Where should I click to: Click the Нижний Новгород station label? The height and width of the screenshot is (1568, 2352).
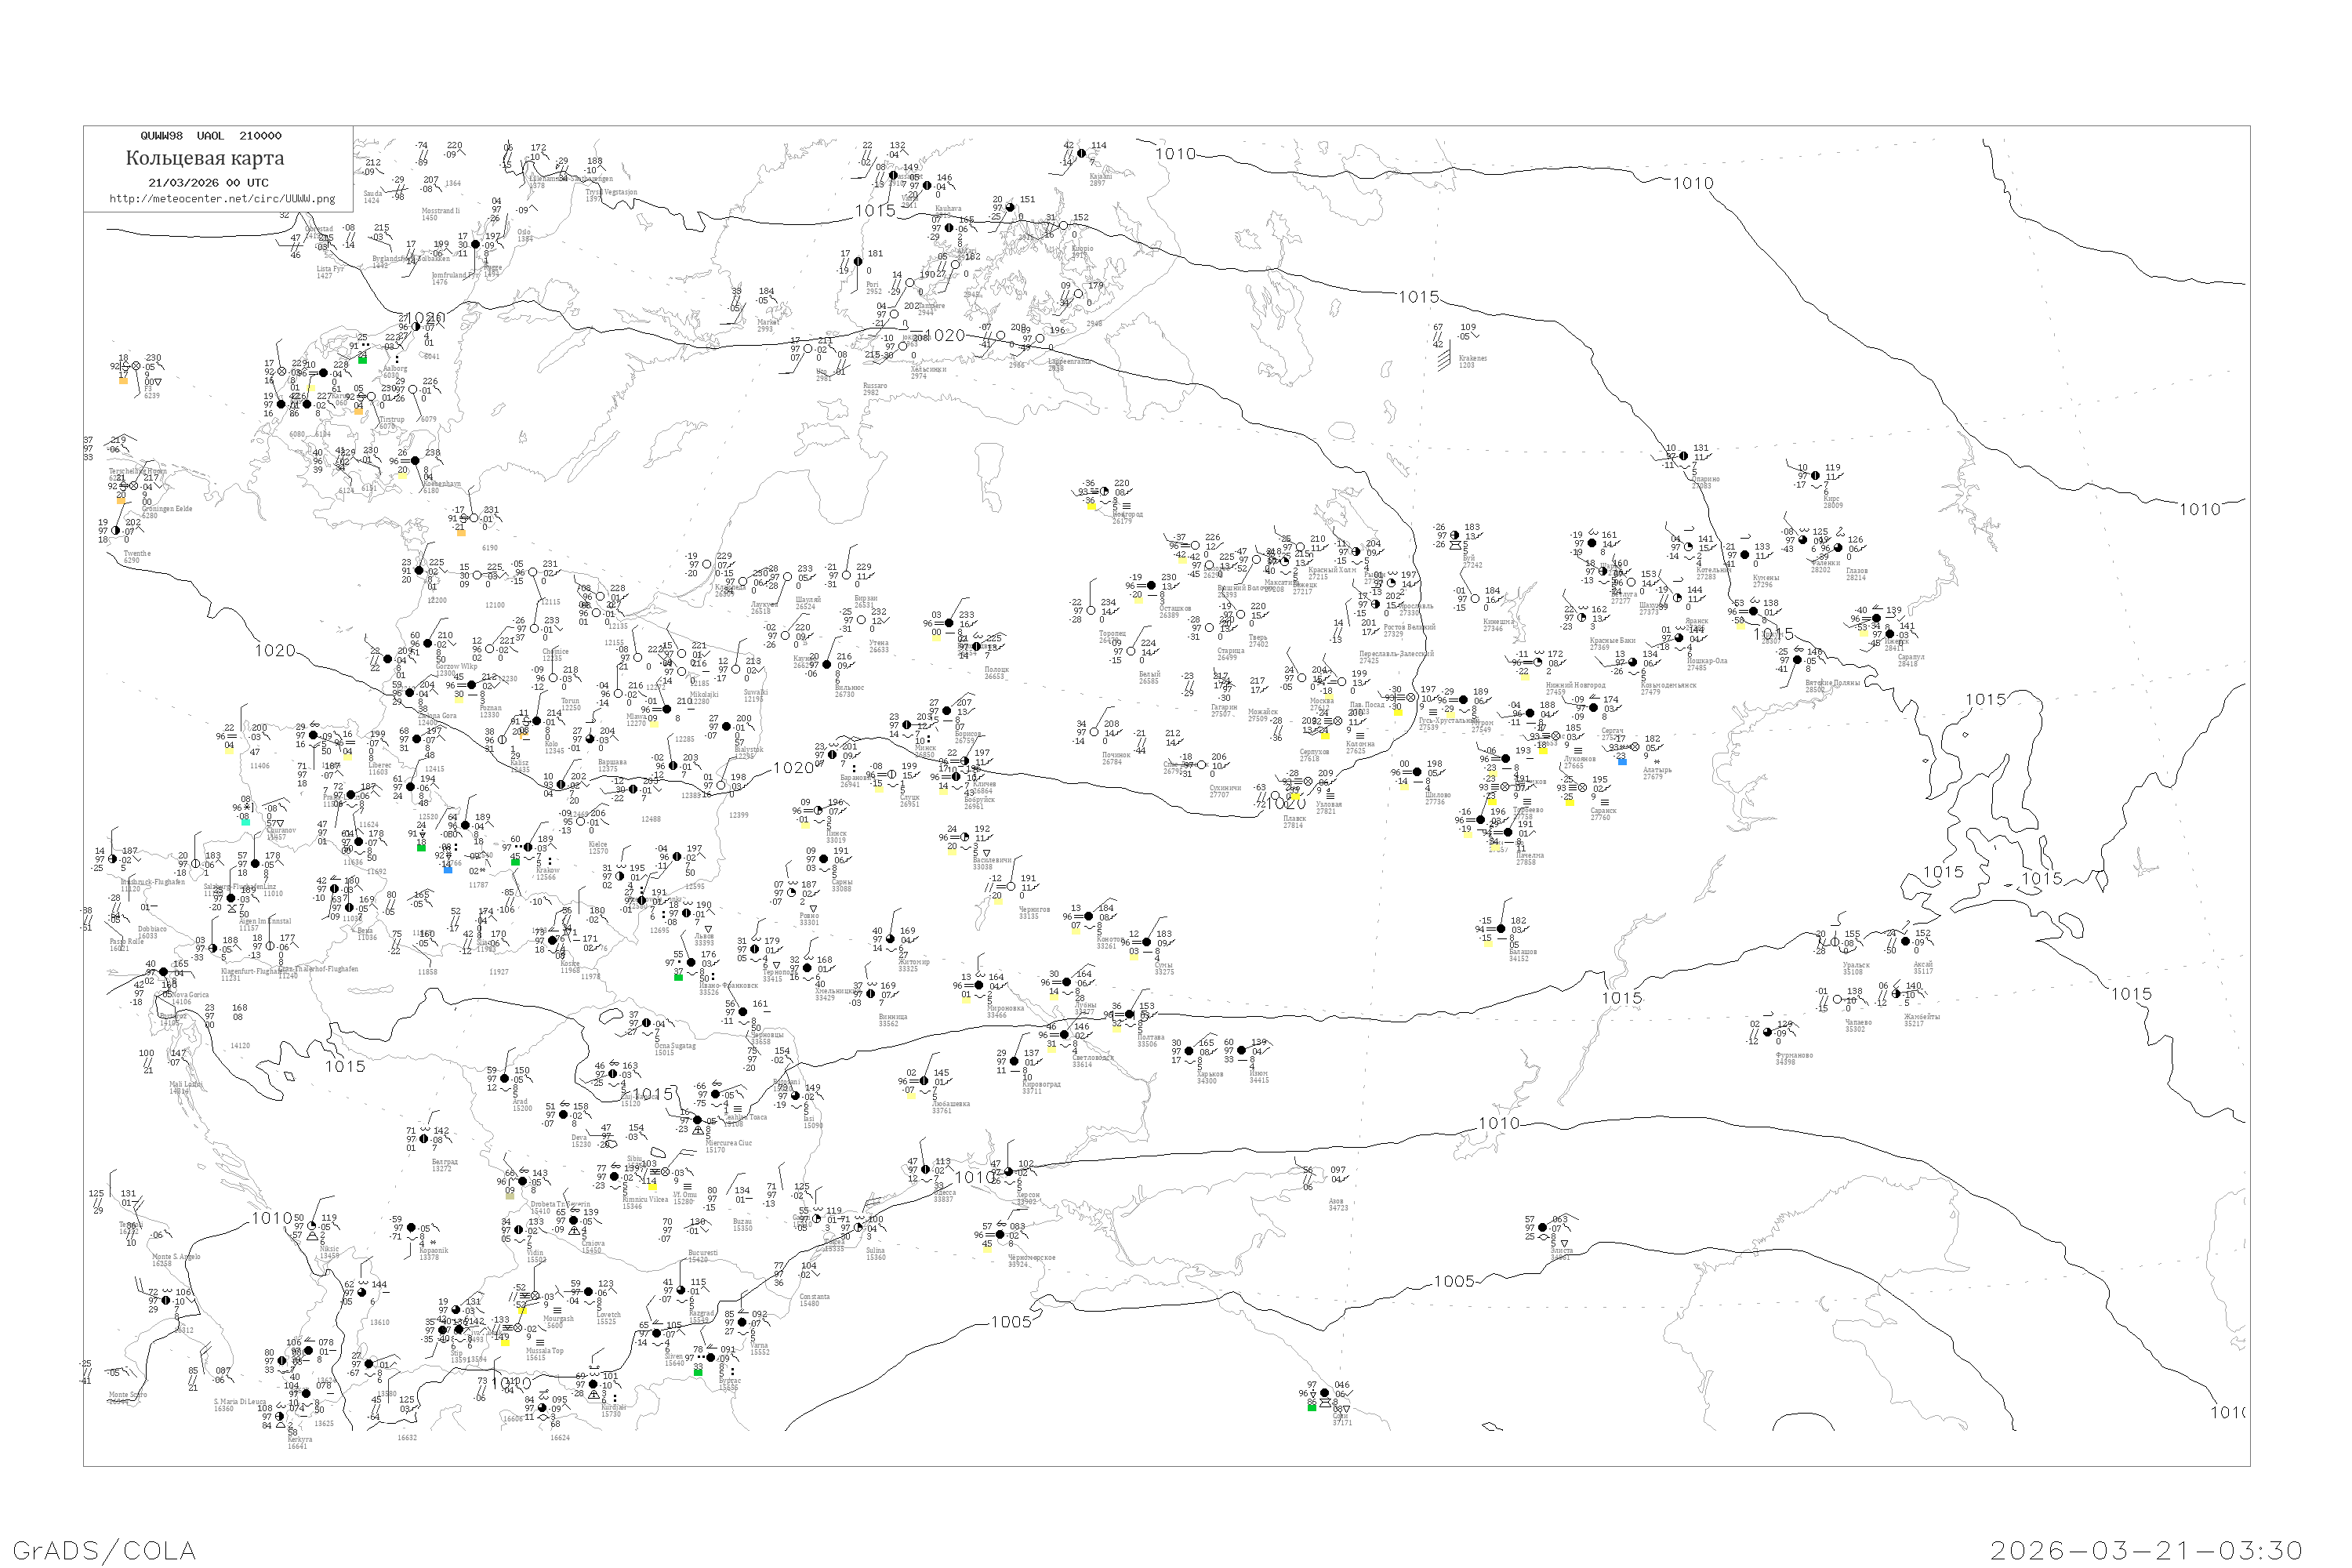click(x=1575, y=685)
